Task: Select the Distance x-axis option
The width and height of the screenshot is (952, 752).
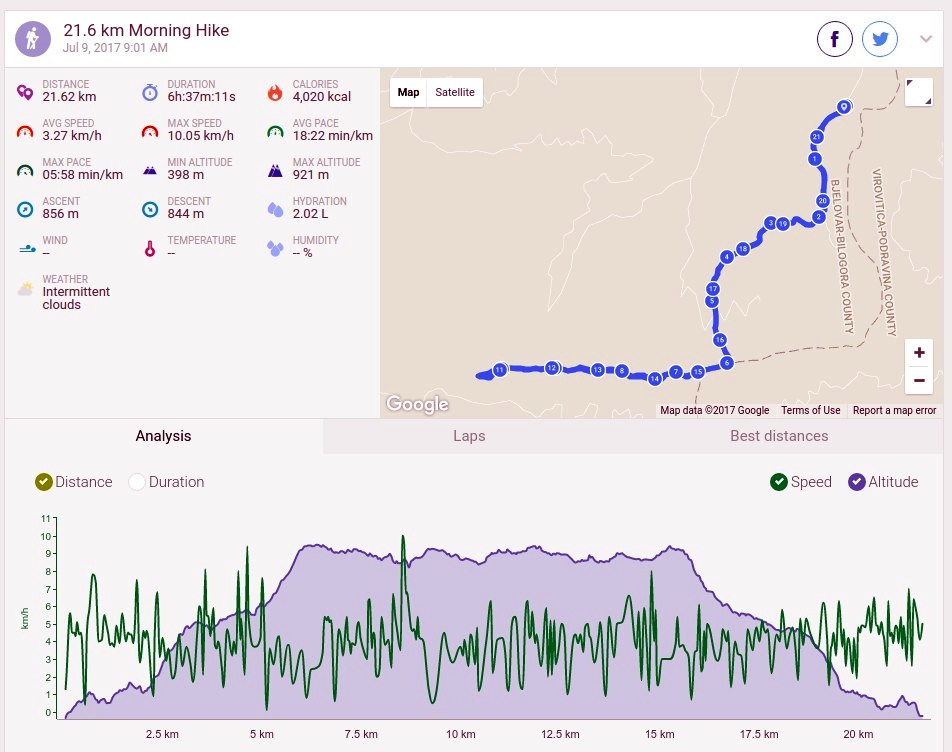Action: tap(74, 482)
